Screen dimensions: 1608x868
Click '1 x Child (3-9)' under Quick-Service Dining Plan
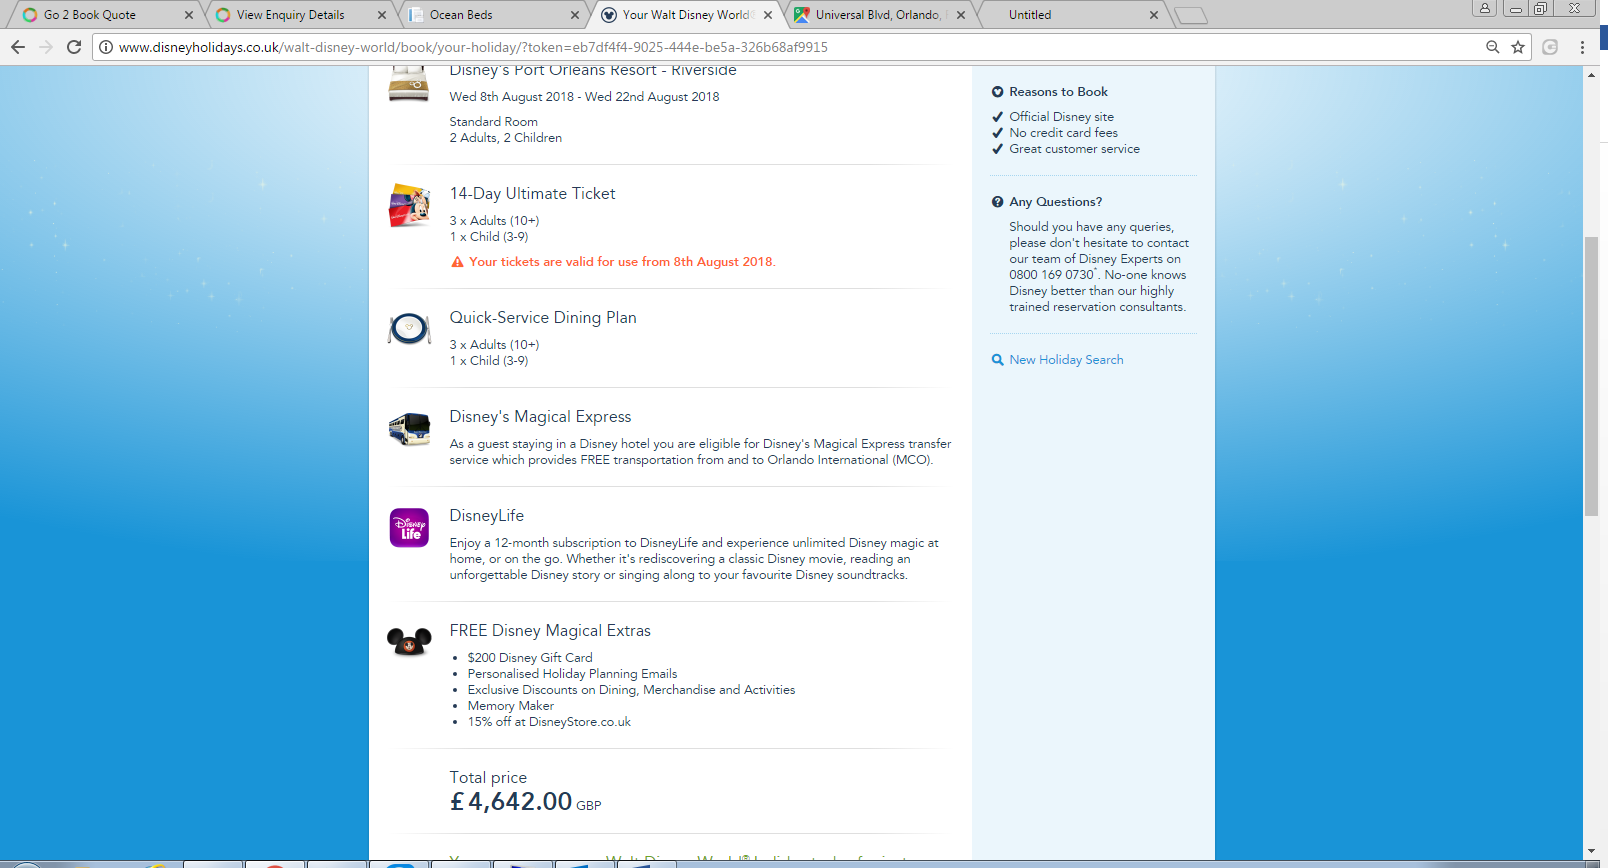488,361
